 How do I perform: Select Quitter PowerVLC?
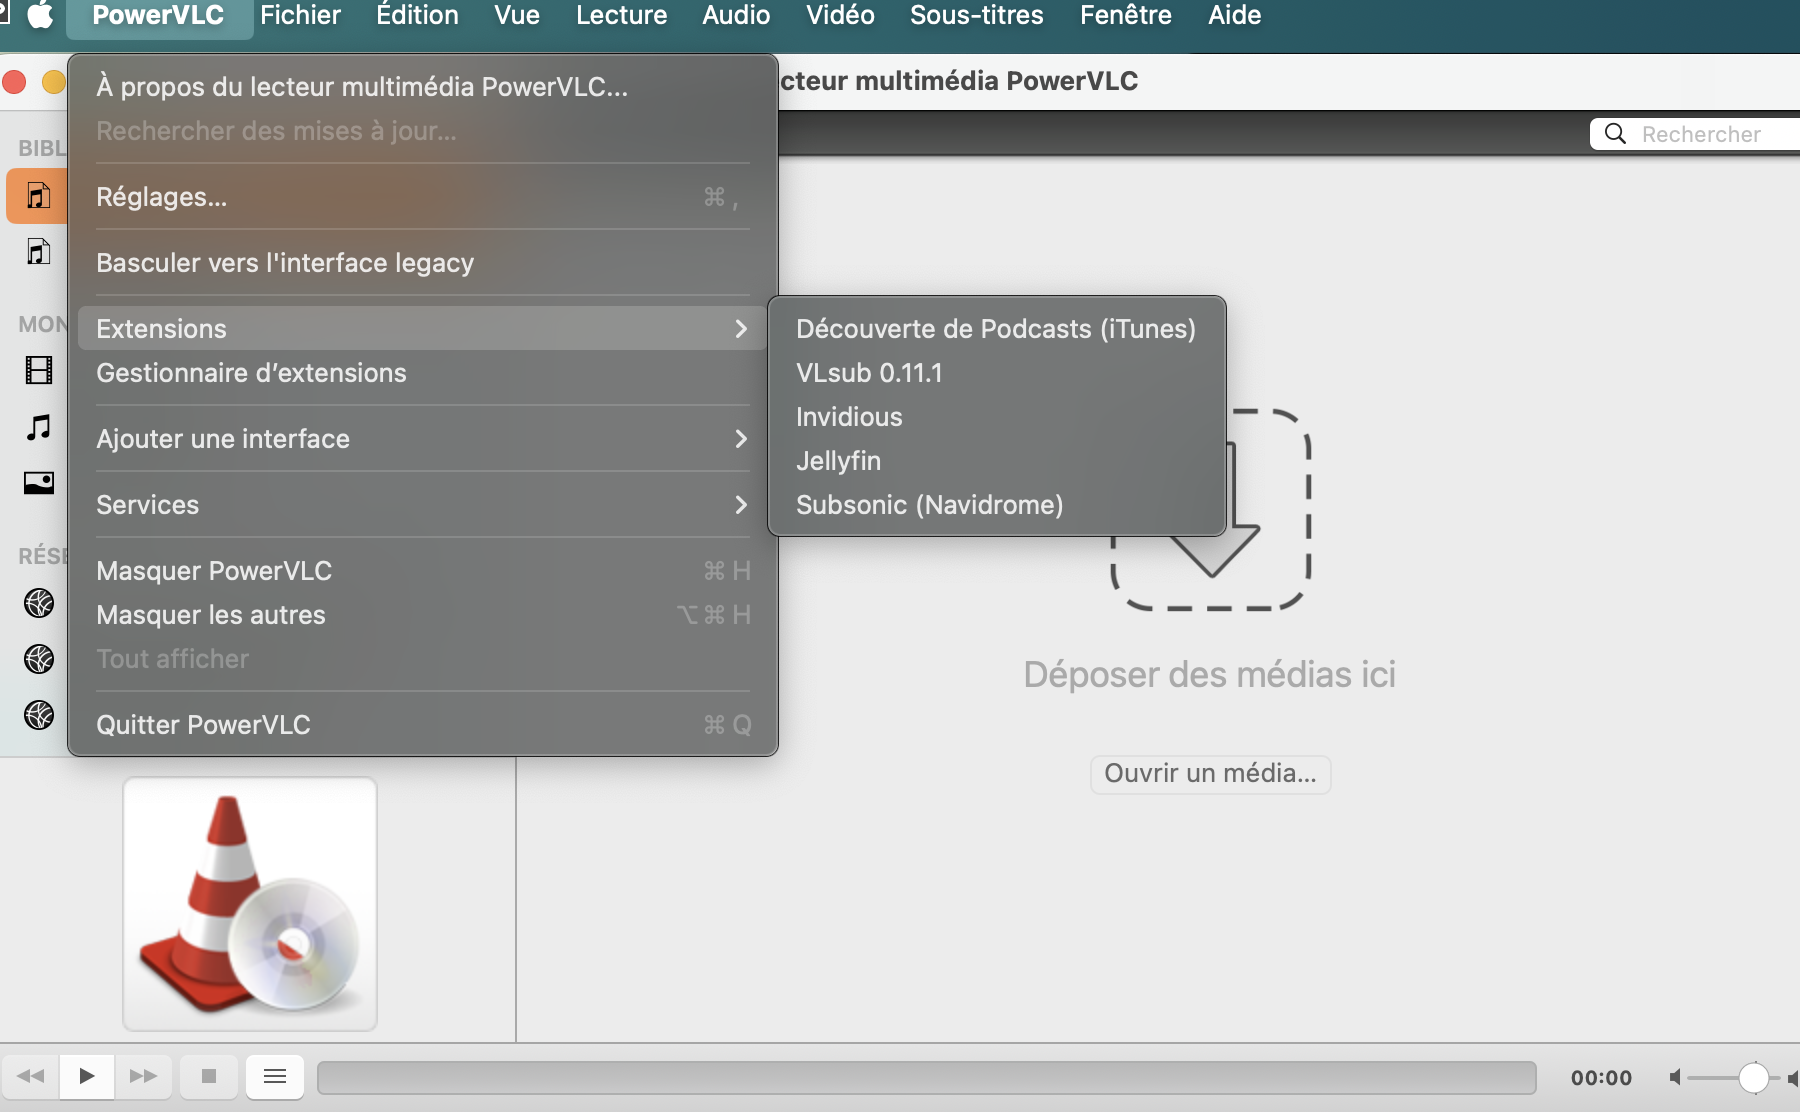pyautogui.click(x=422, y=725)
